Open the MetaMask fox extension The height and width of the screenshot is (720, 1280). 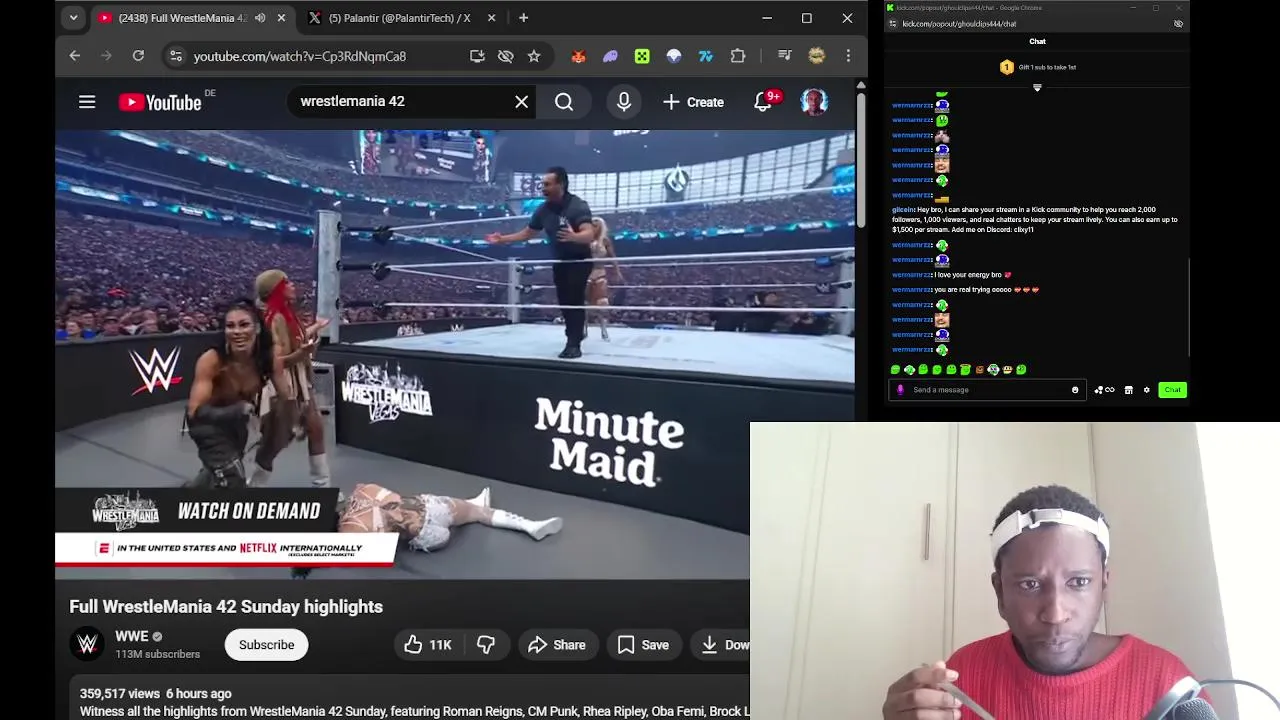click(578, 56)
